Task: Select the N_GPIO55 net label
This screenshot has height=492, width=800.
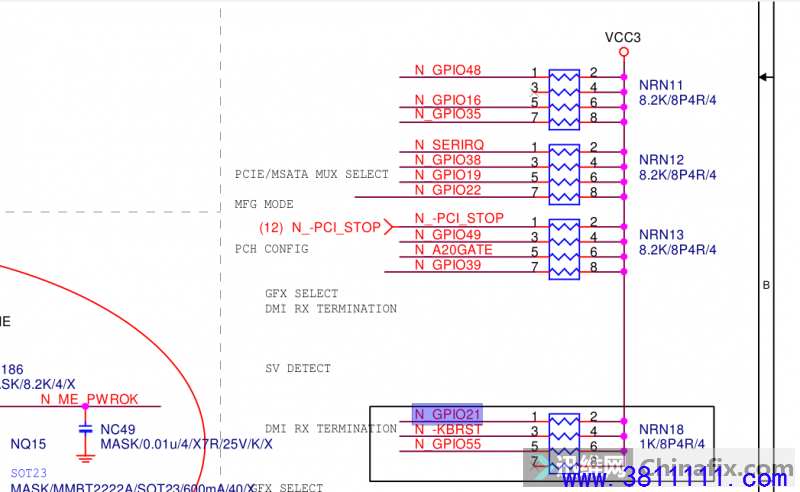Action: pos(447,444)
